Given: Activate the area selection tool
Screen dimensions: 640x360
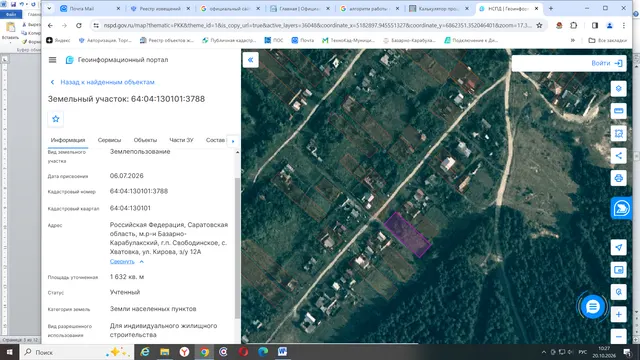Looking at the screenshot, I should tap(618, 133).
